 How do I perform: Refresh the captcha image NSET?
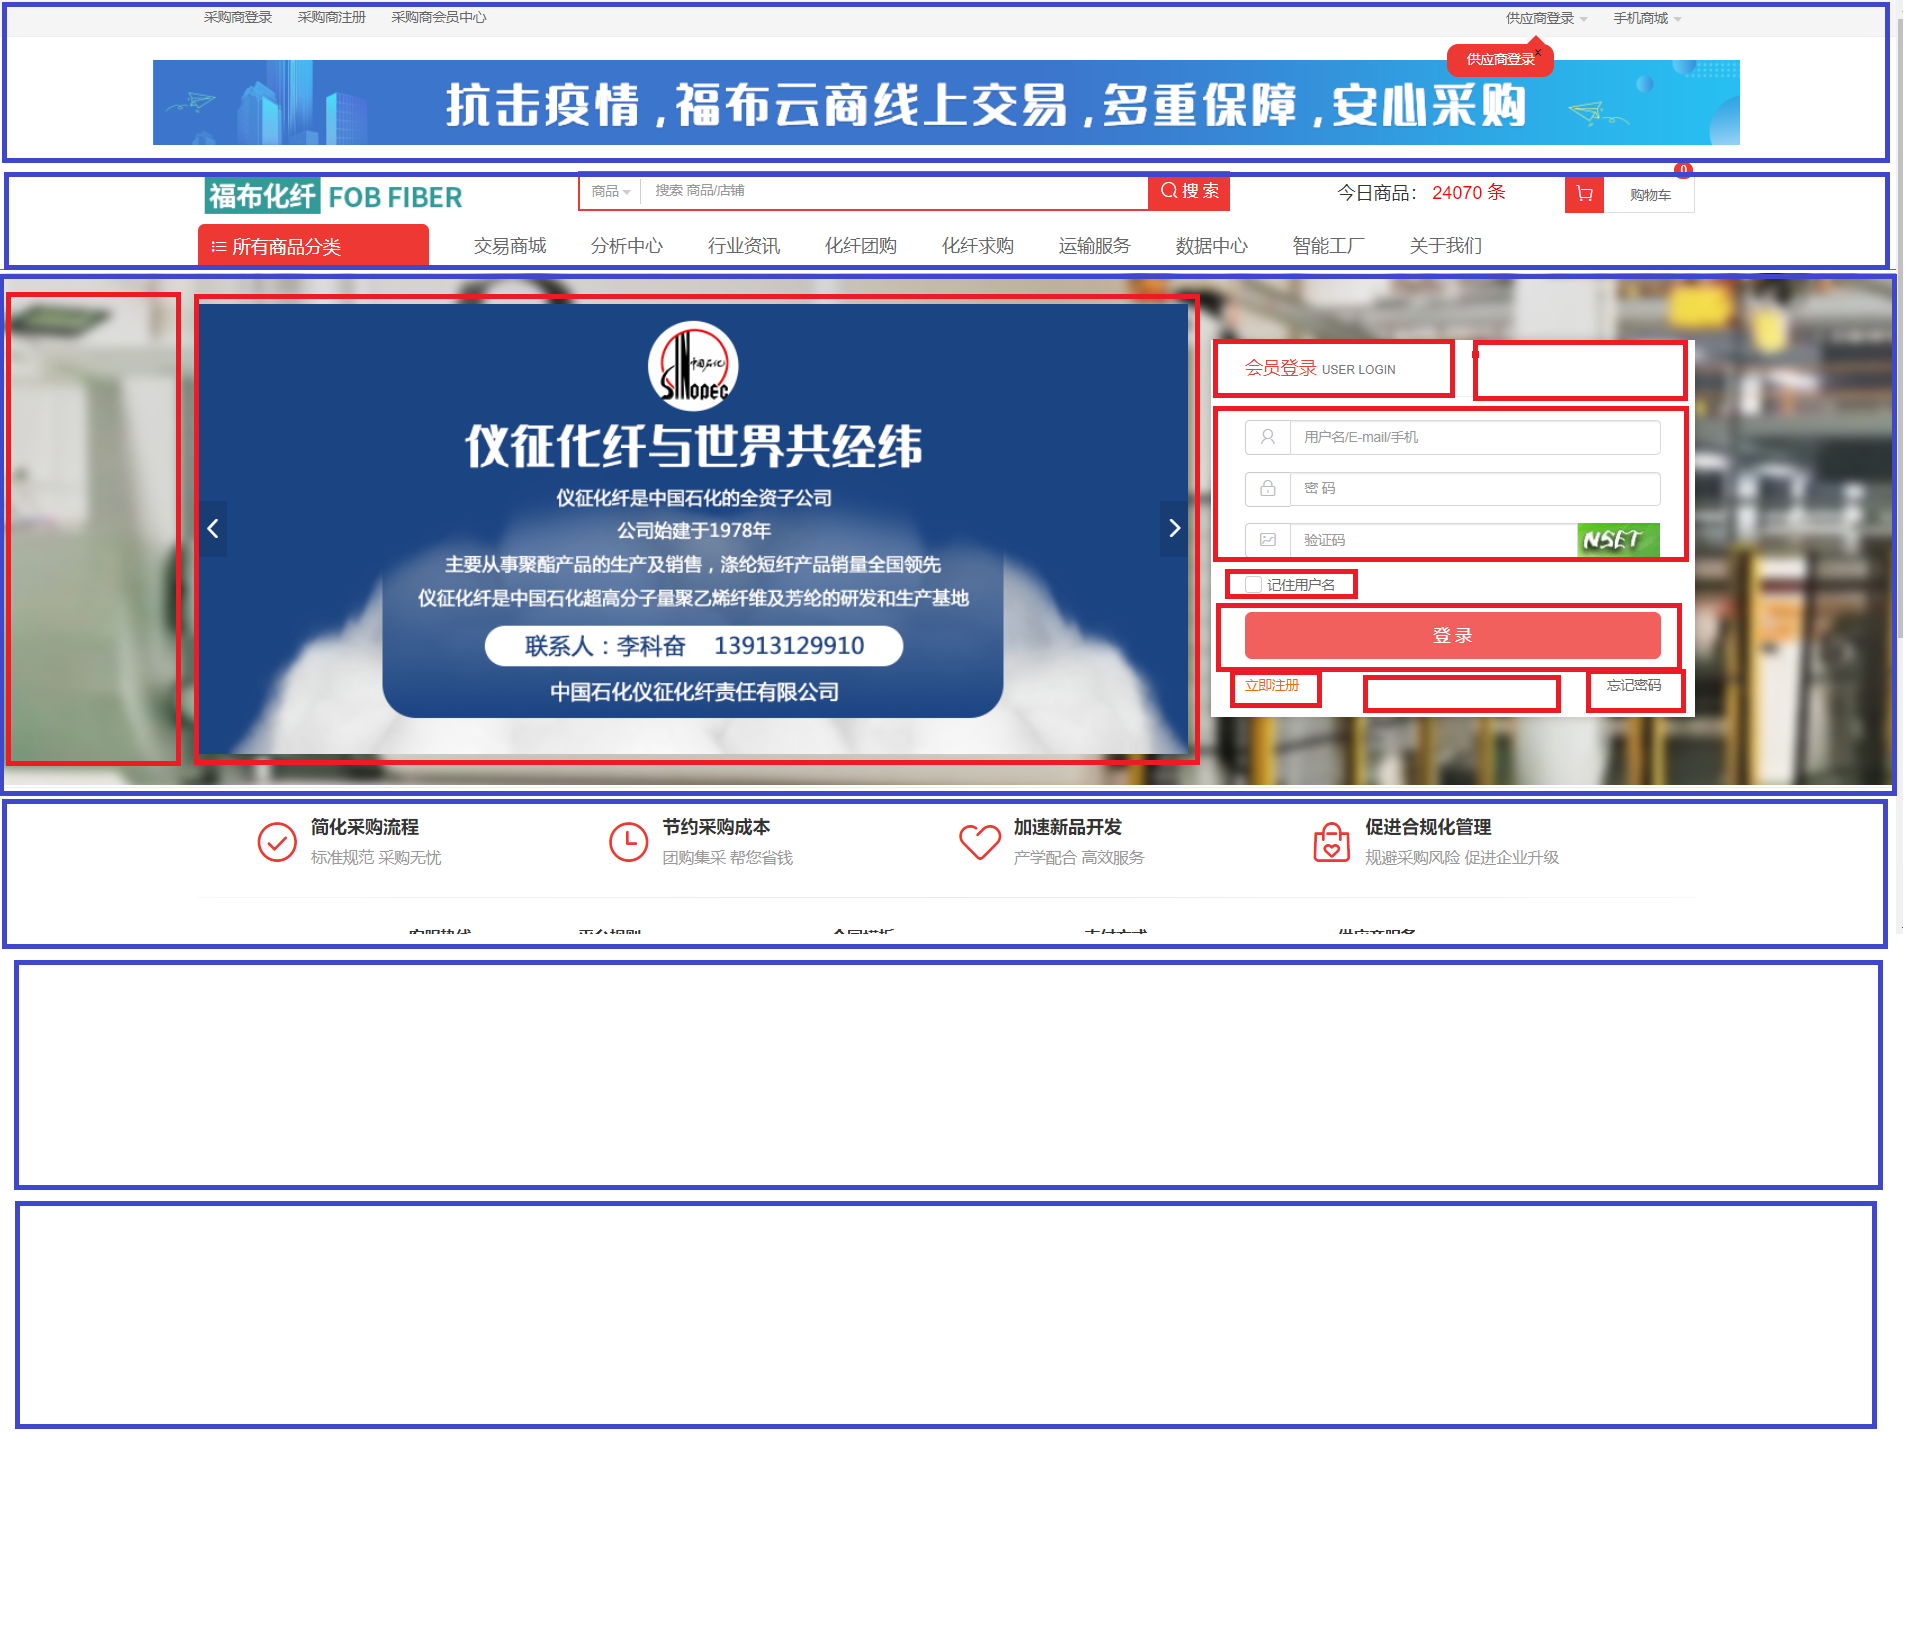click(1618, 540)
